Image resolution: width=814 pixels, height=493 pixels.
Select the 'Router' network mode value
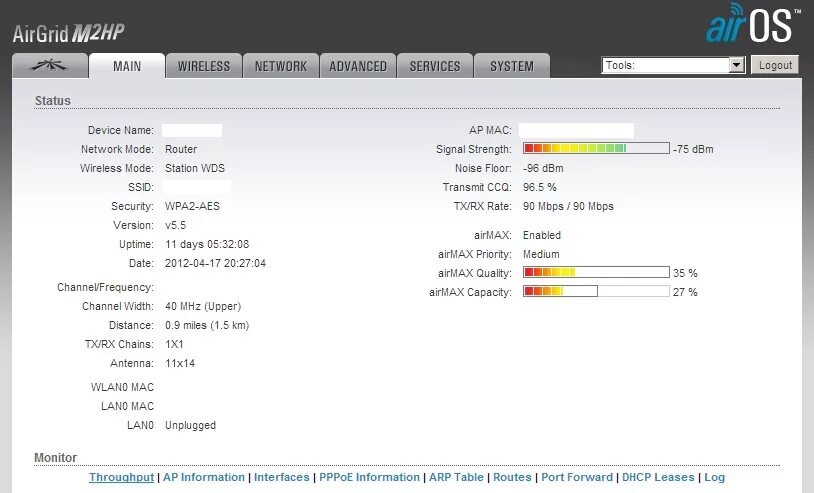coord(181,149)
